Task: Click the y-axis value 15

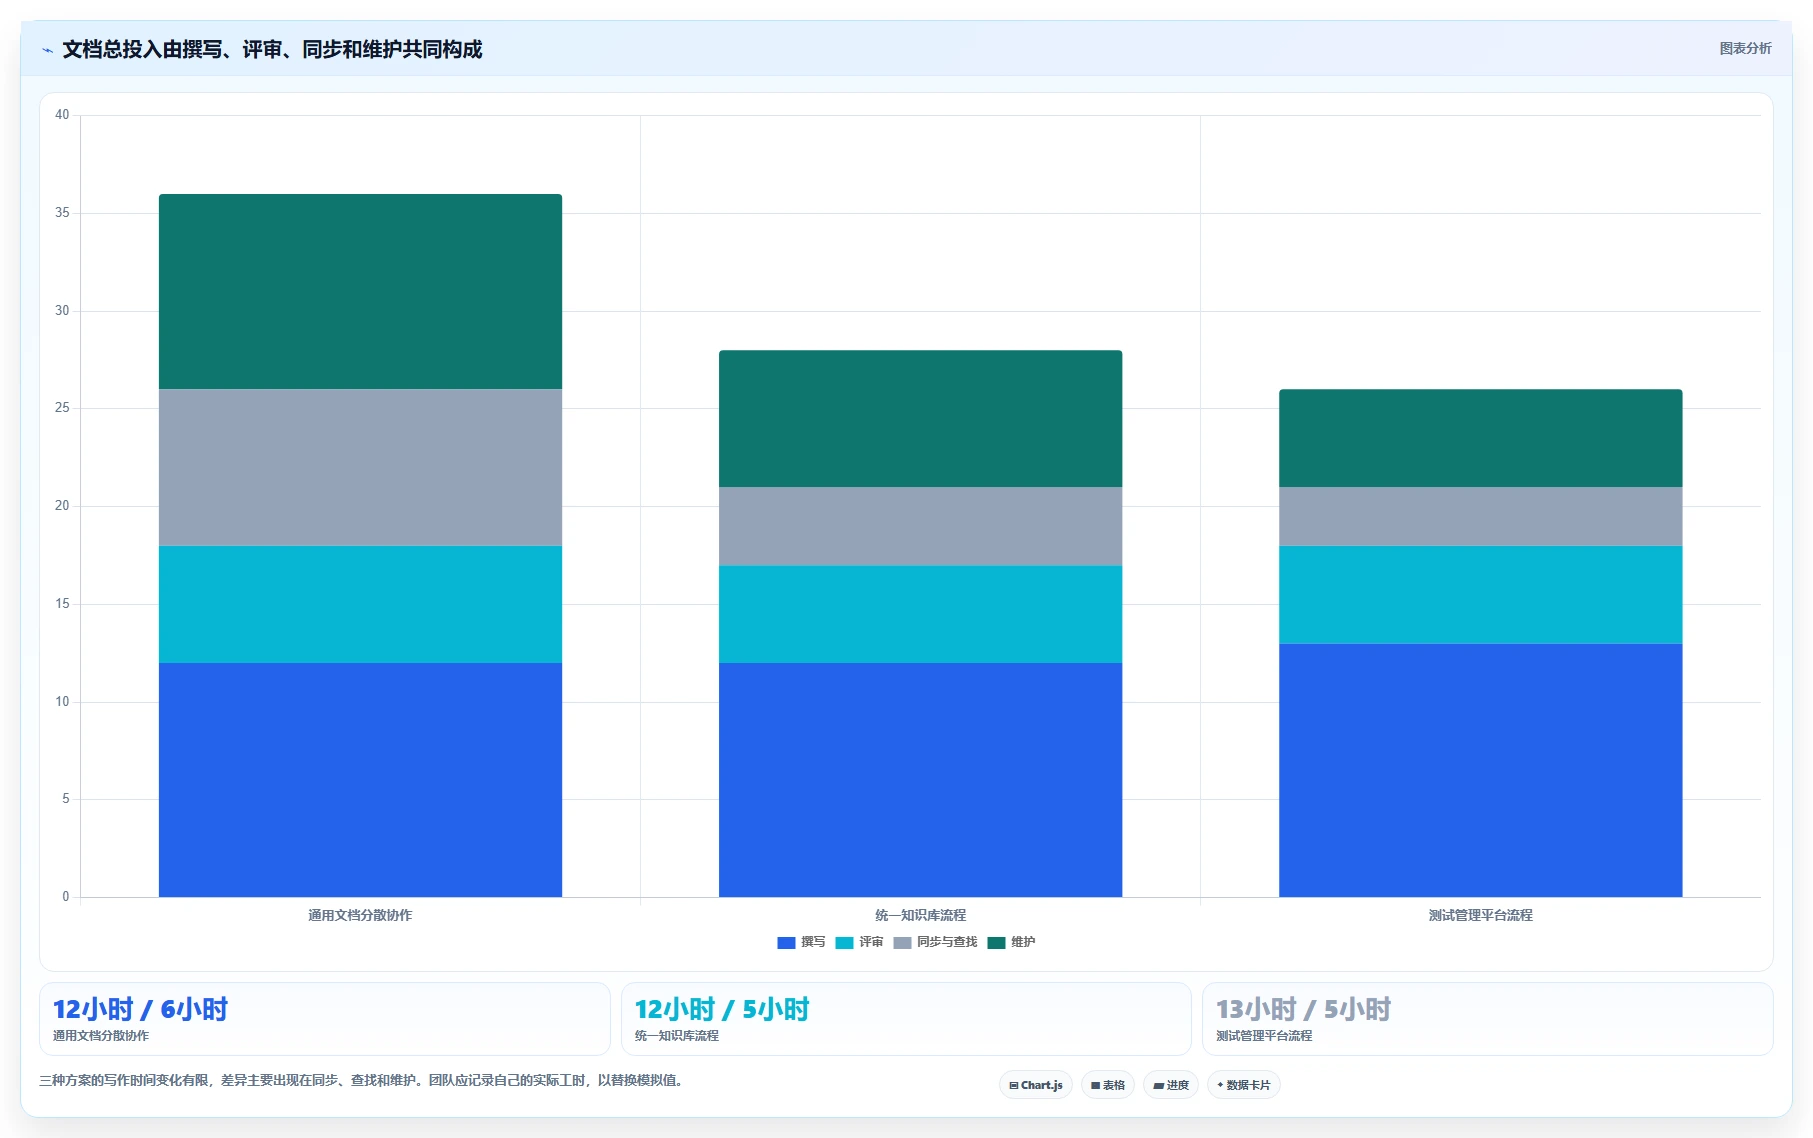Action: coord(62,604)
